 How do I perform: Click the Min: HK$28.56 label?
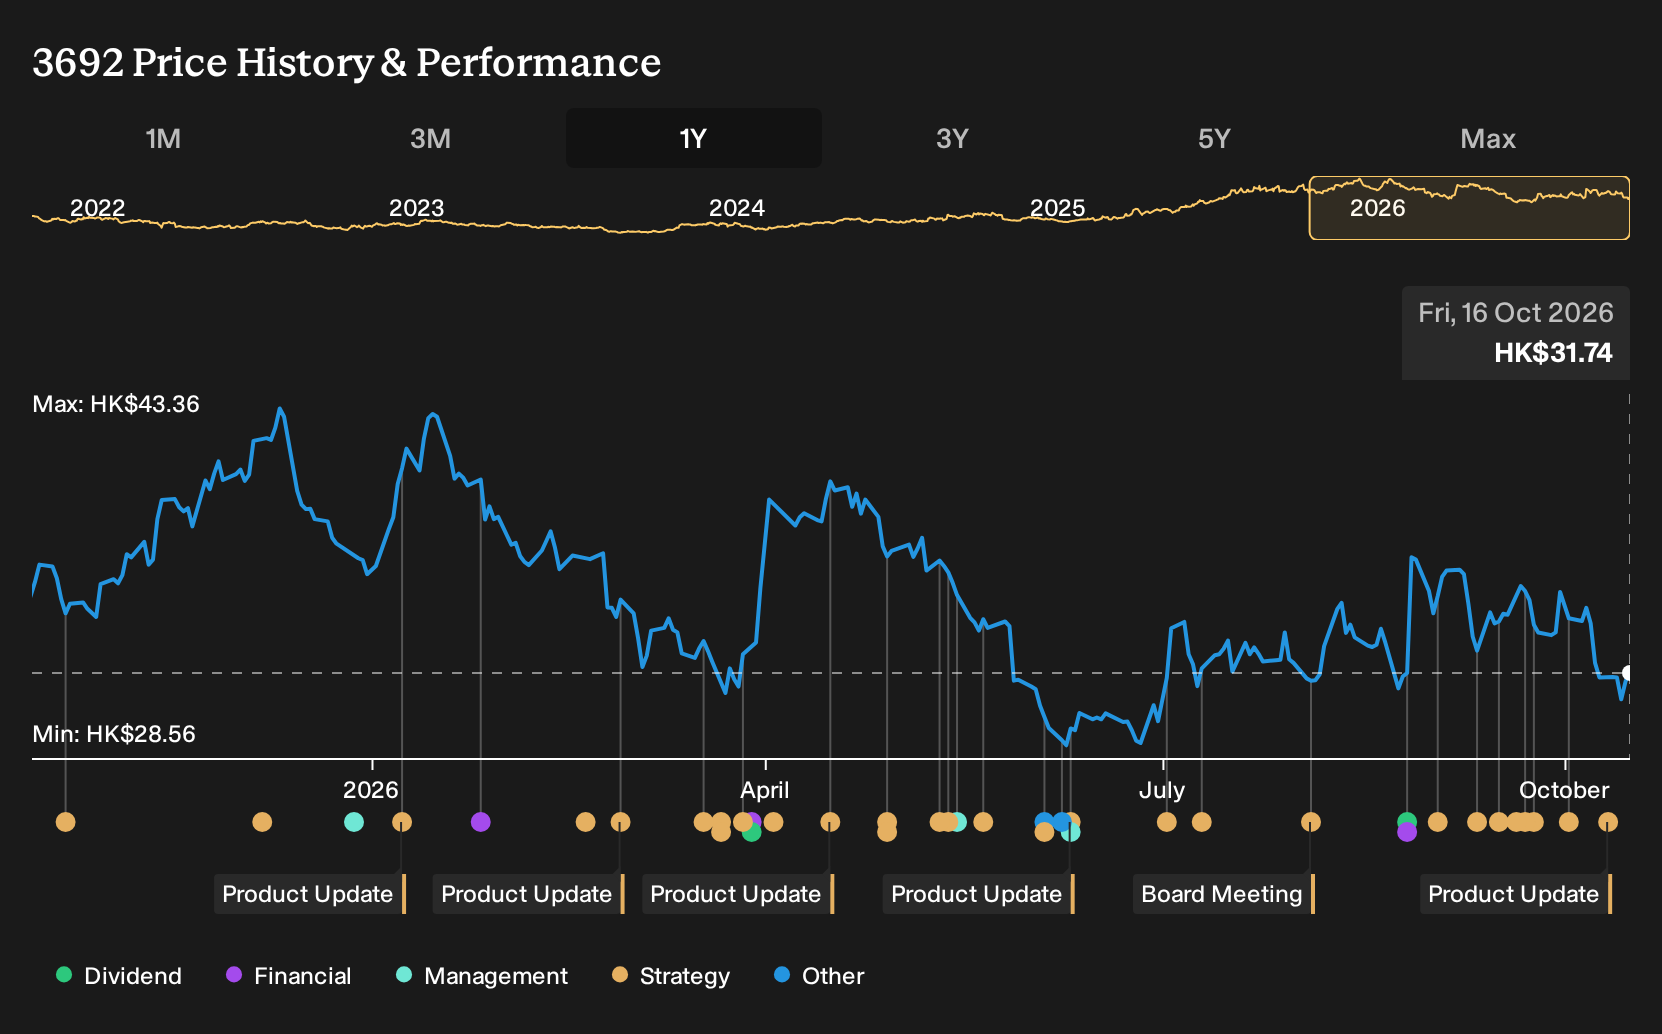(114, 734)
